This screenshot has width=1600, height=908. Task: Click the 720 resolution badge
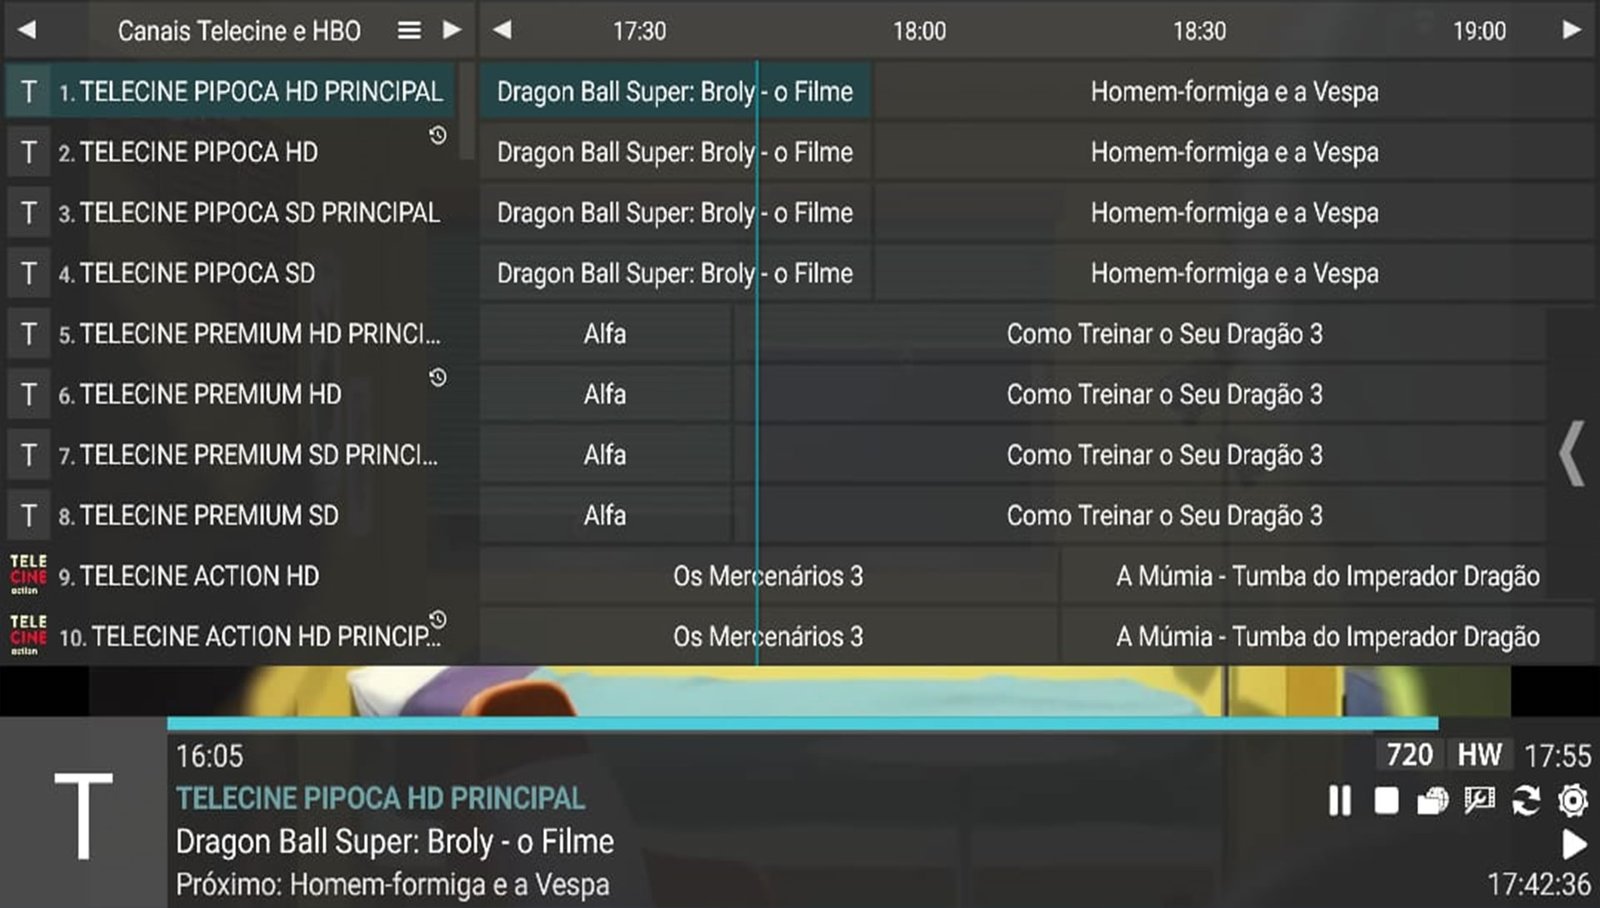tap(1410, 755)
